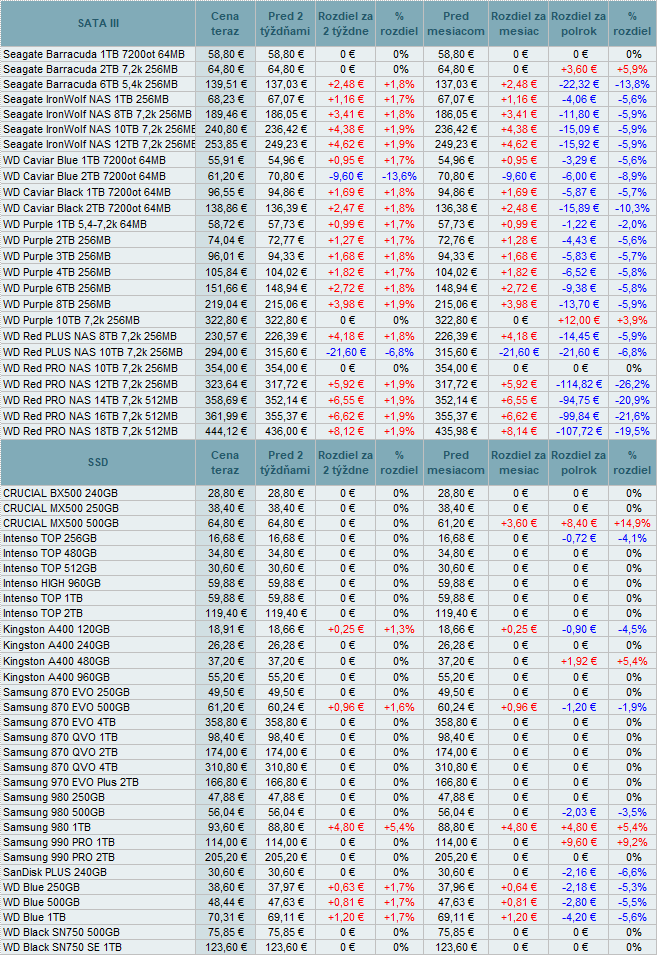The image size is (657, 955).
Task: Click the +8,40 € half-year value for MX500 500GB
Action: (x=578, y=523)
